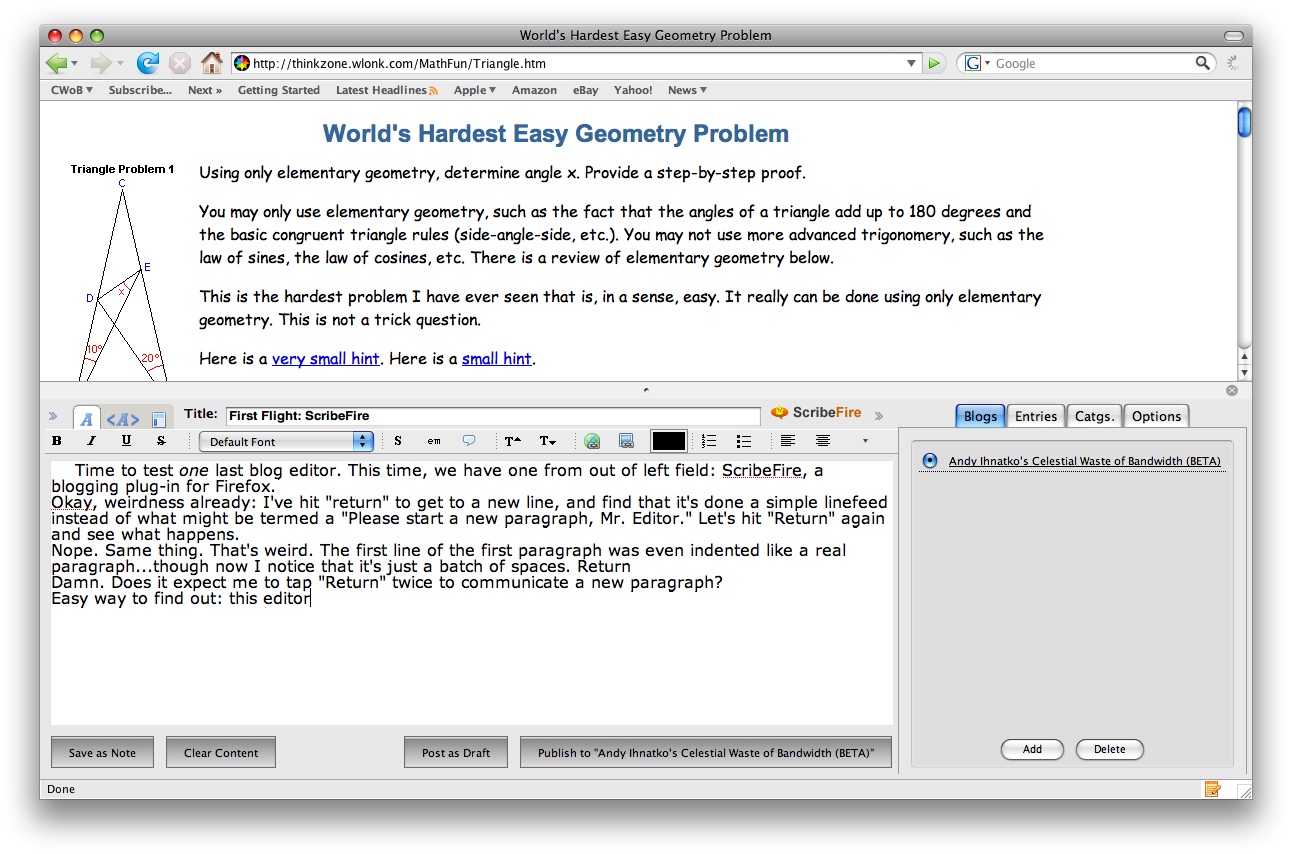Open the black text color swatch
This screenshot has height=854, width=1292.
click(669, 441)
